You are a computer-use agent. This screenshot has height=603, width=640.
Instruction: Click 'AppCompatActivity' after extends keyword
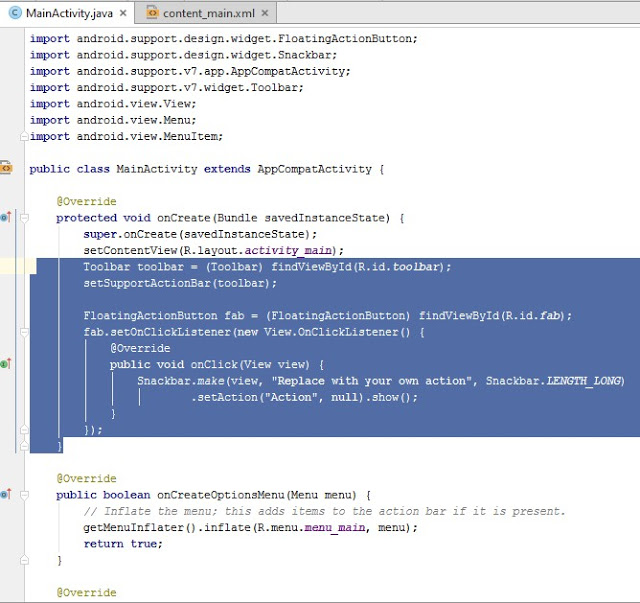[x=314, y=169]
